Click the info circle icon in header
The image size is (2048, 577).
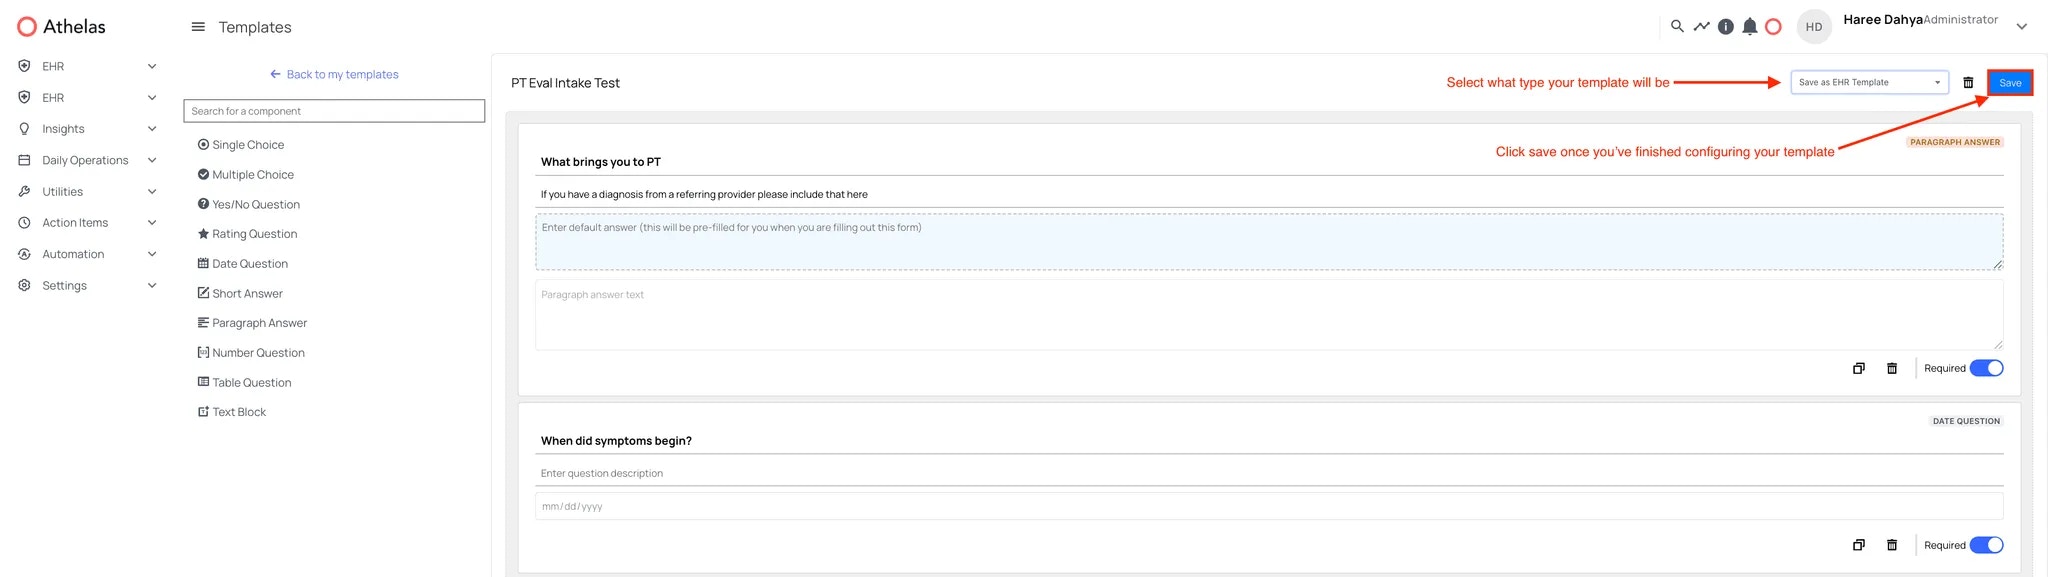[x=1726, y=27]
